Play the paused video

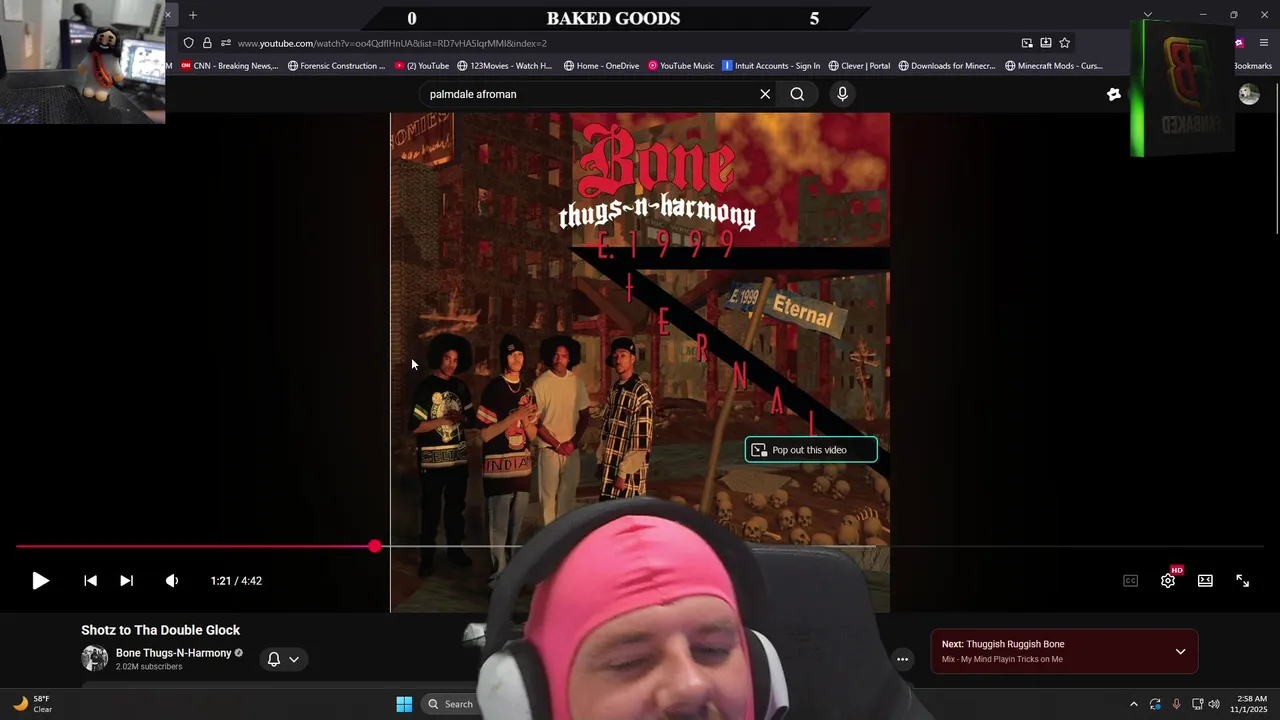coord(40,580)
